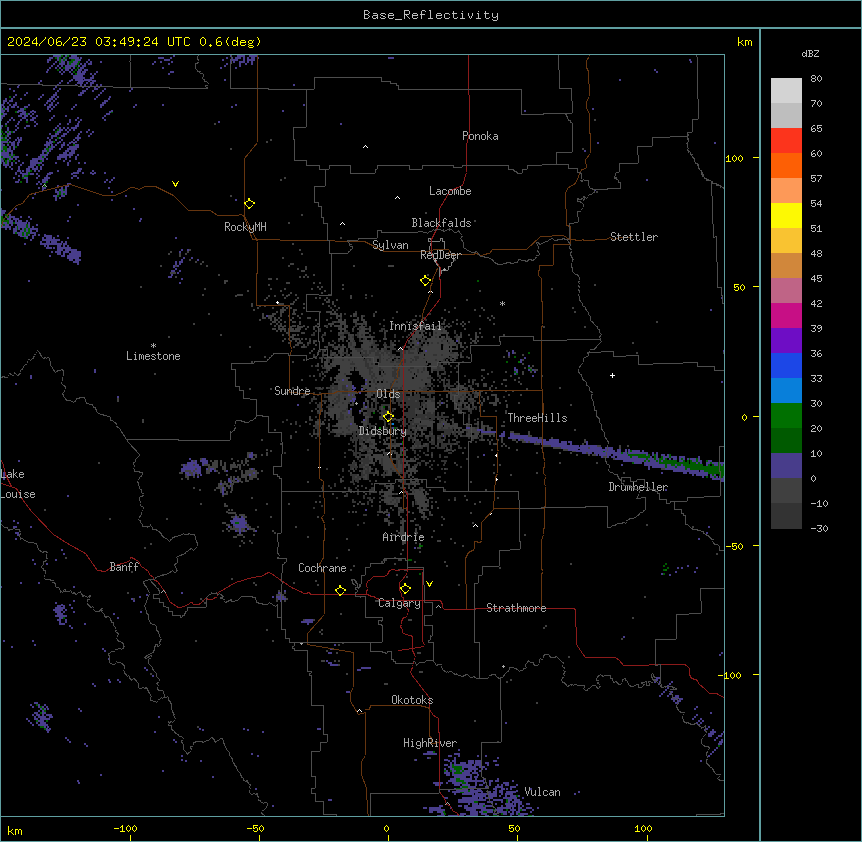The image size is (862, 842).
Task: Click the Drumheller town label
Action: (638, 487)
